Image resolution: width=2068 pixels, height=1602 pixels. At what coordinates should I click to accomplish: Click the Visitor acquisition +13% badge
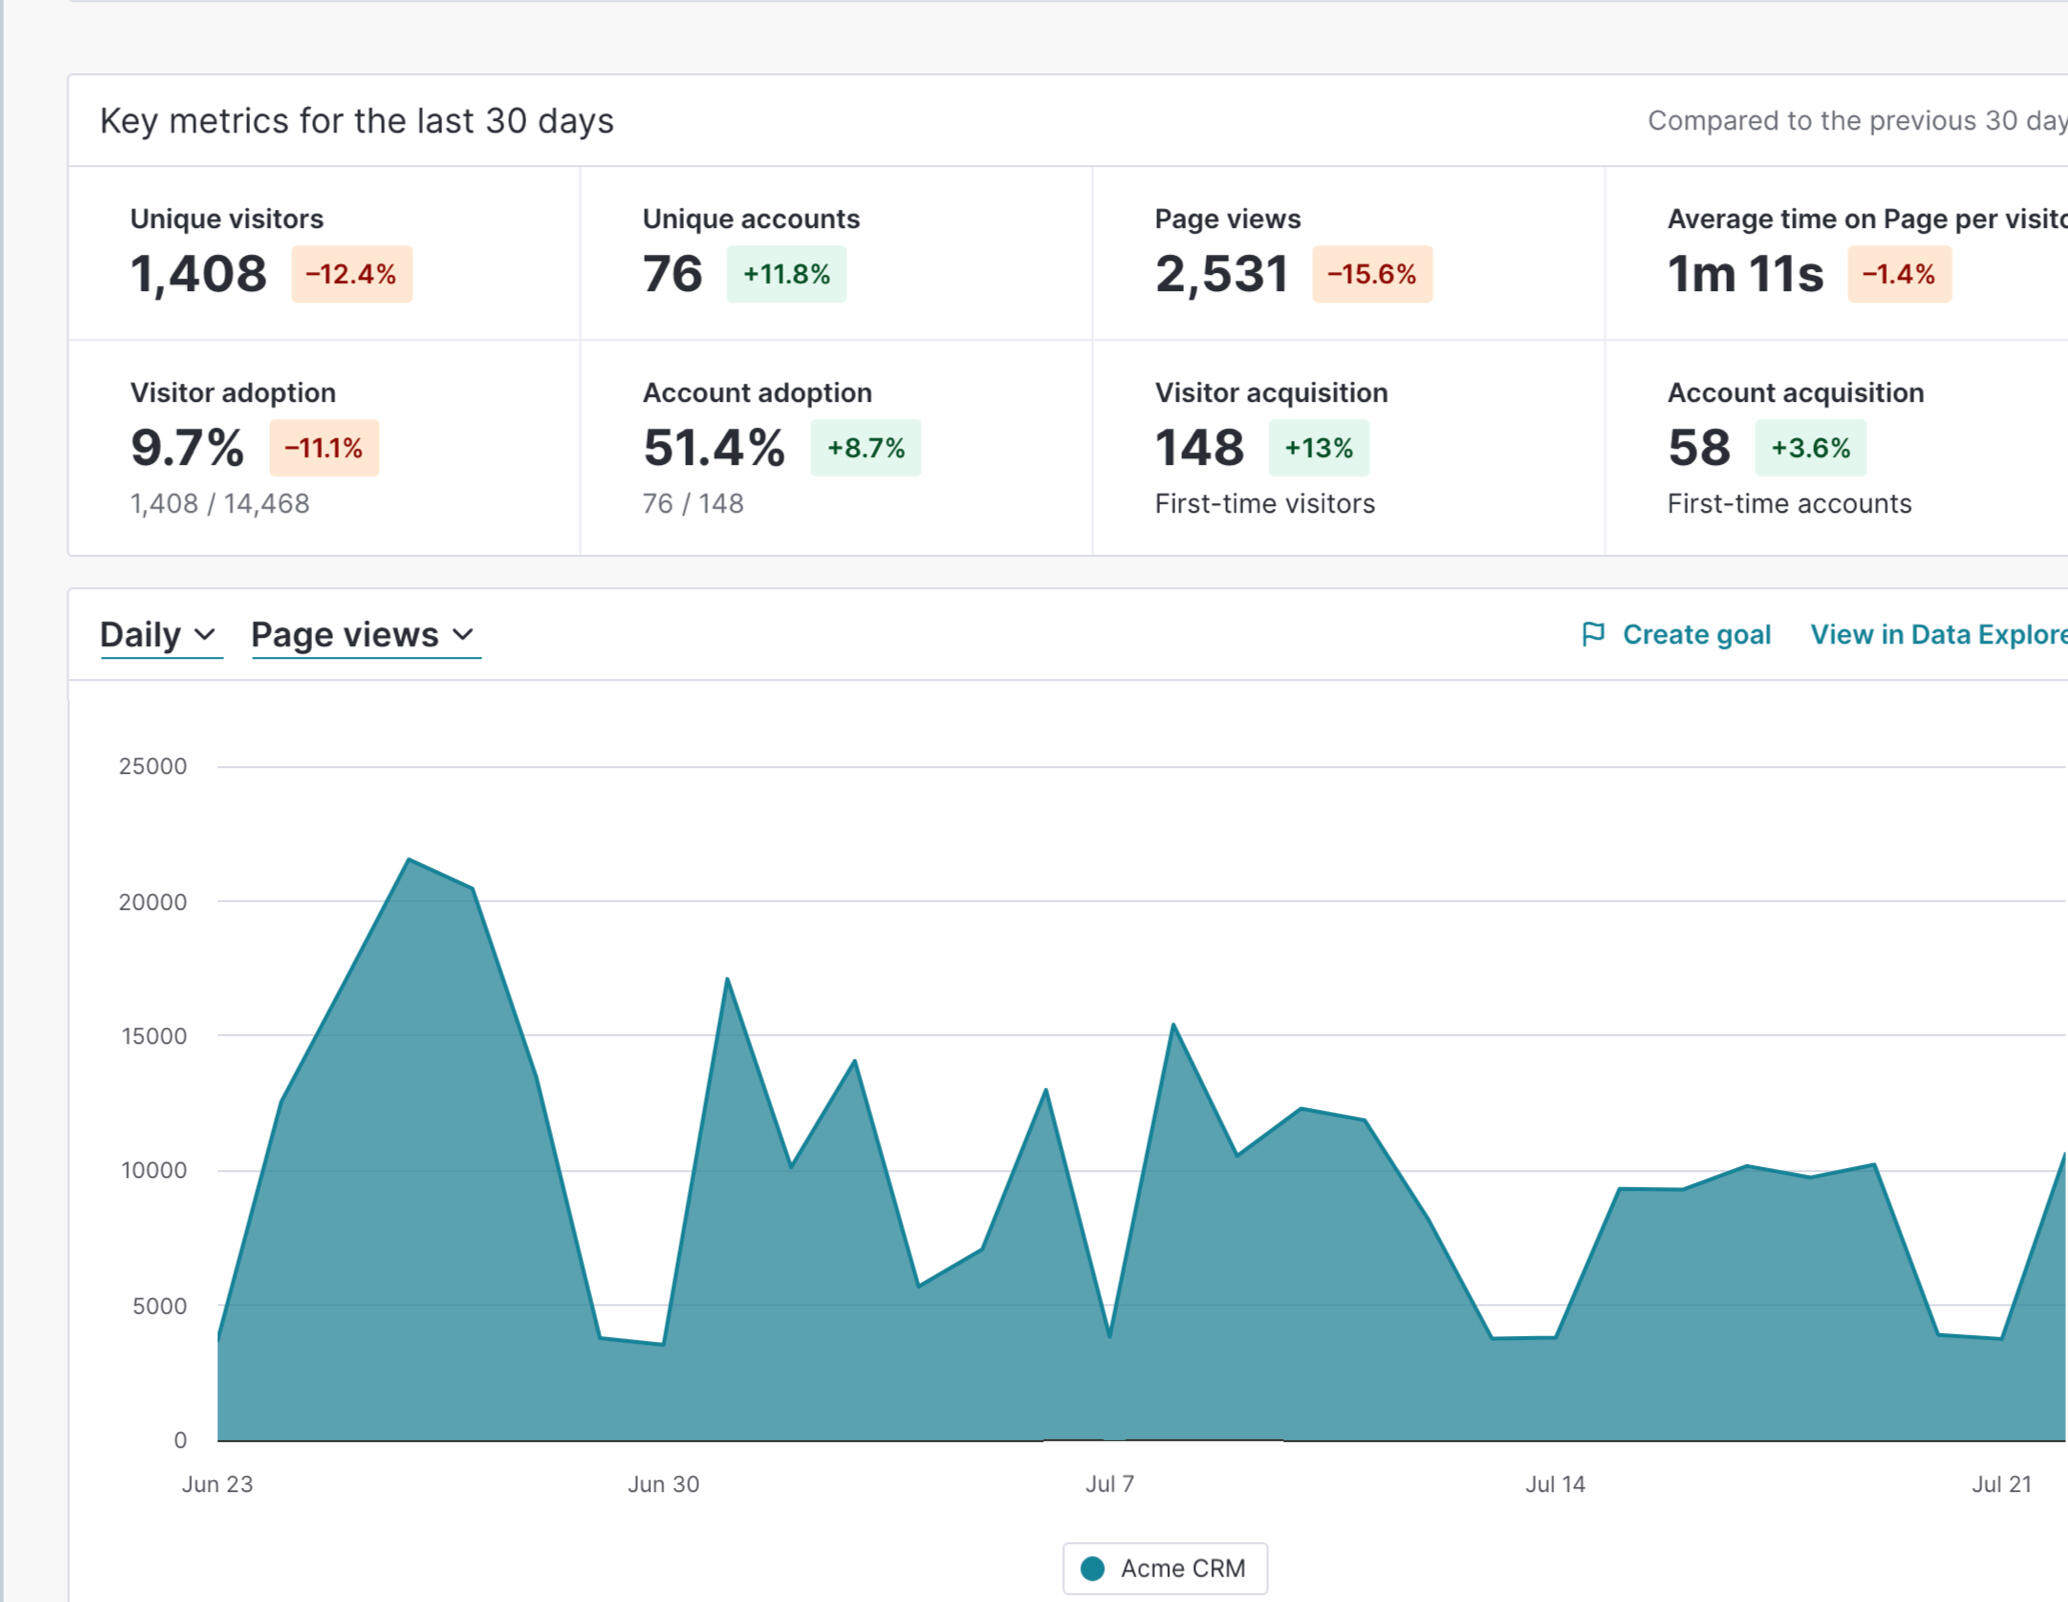[x=1318, y=448]
